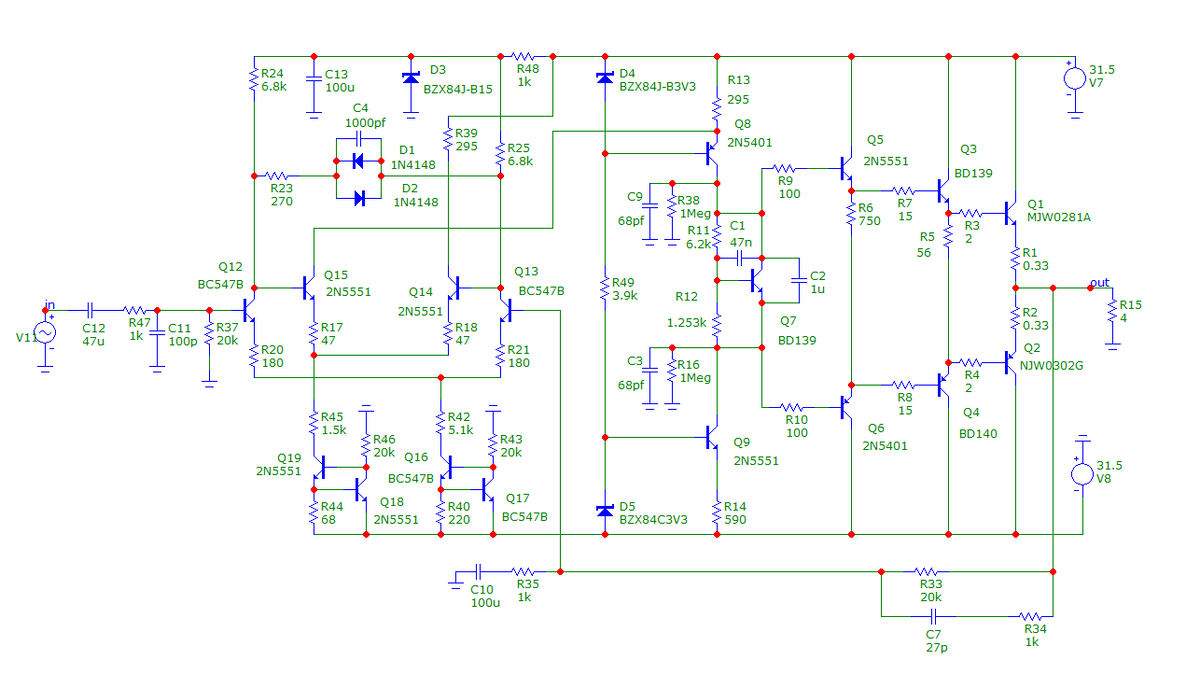Click the 'out' net label
This screenshot has width=1200, height=688.
click(1100, 283)
